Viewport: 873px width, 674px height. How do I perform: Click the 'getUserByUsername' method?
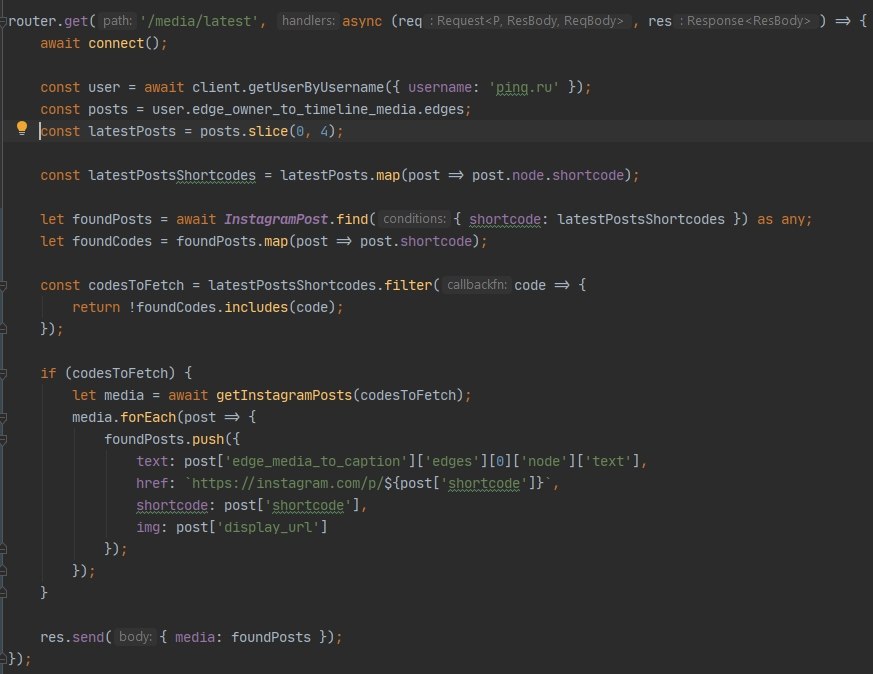click(316, 87)
